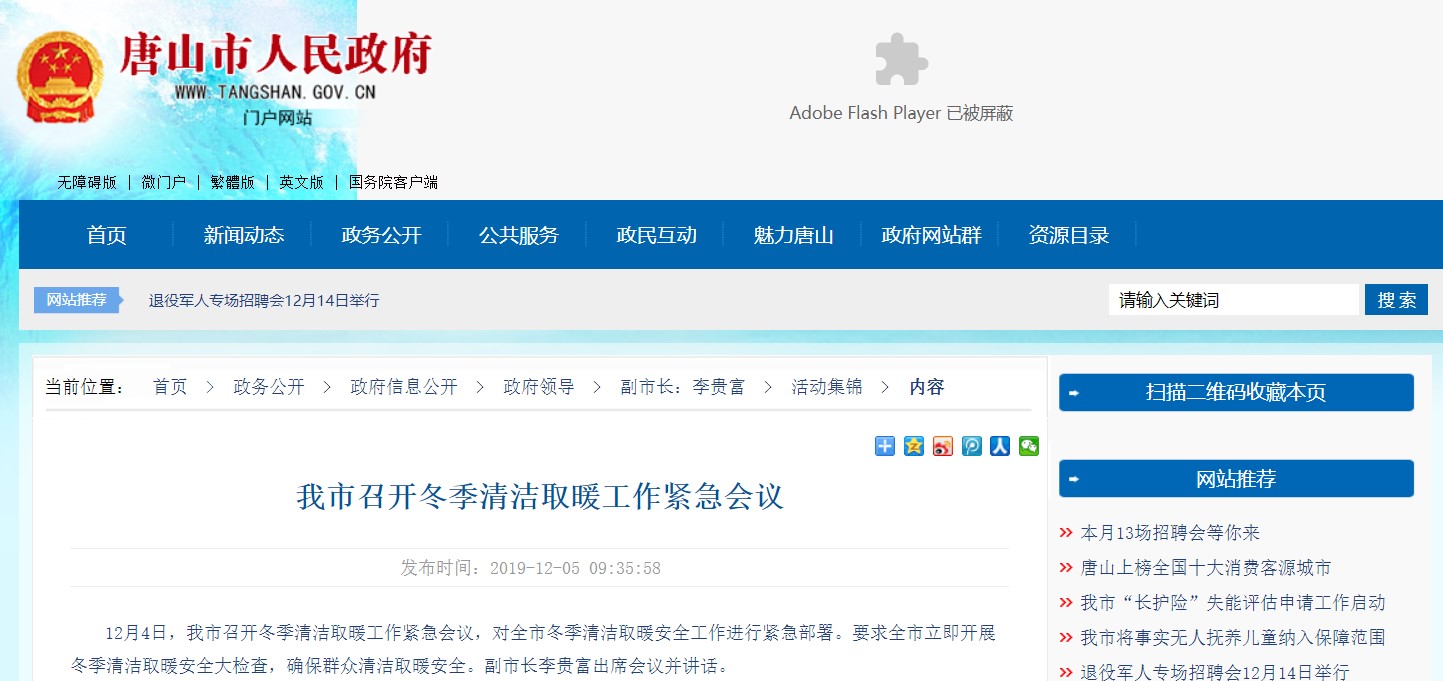The height and width of the screenshot is (681, 1443).
Task: Switch to 繁體版 site version
Action: pos(232,182)
